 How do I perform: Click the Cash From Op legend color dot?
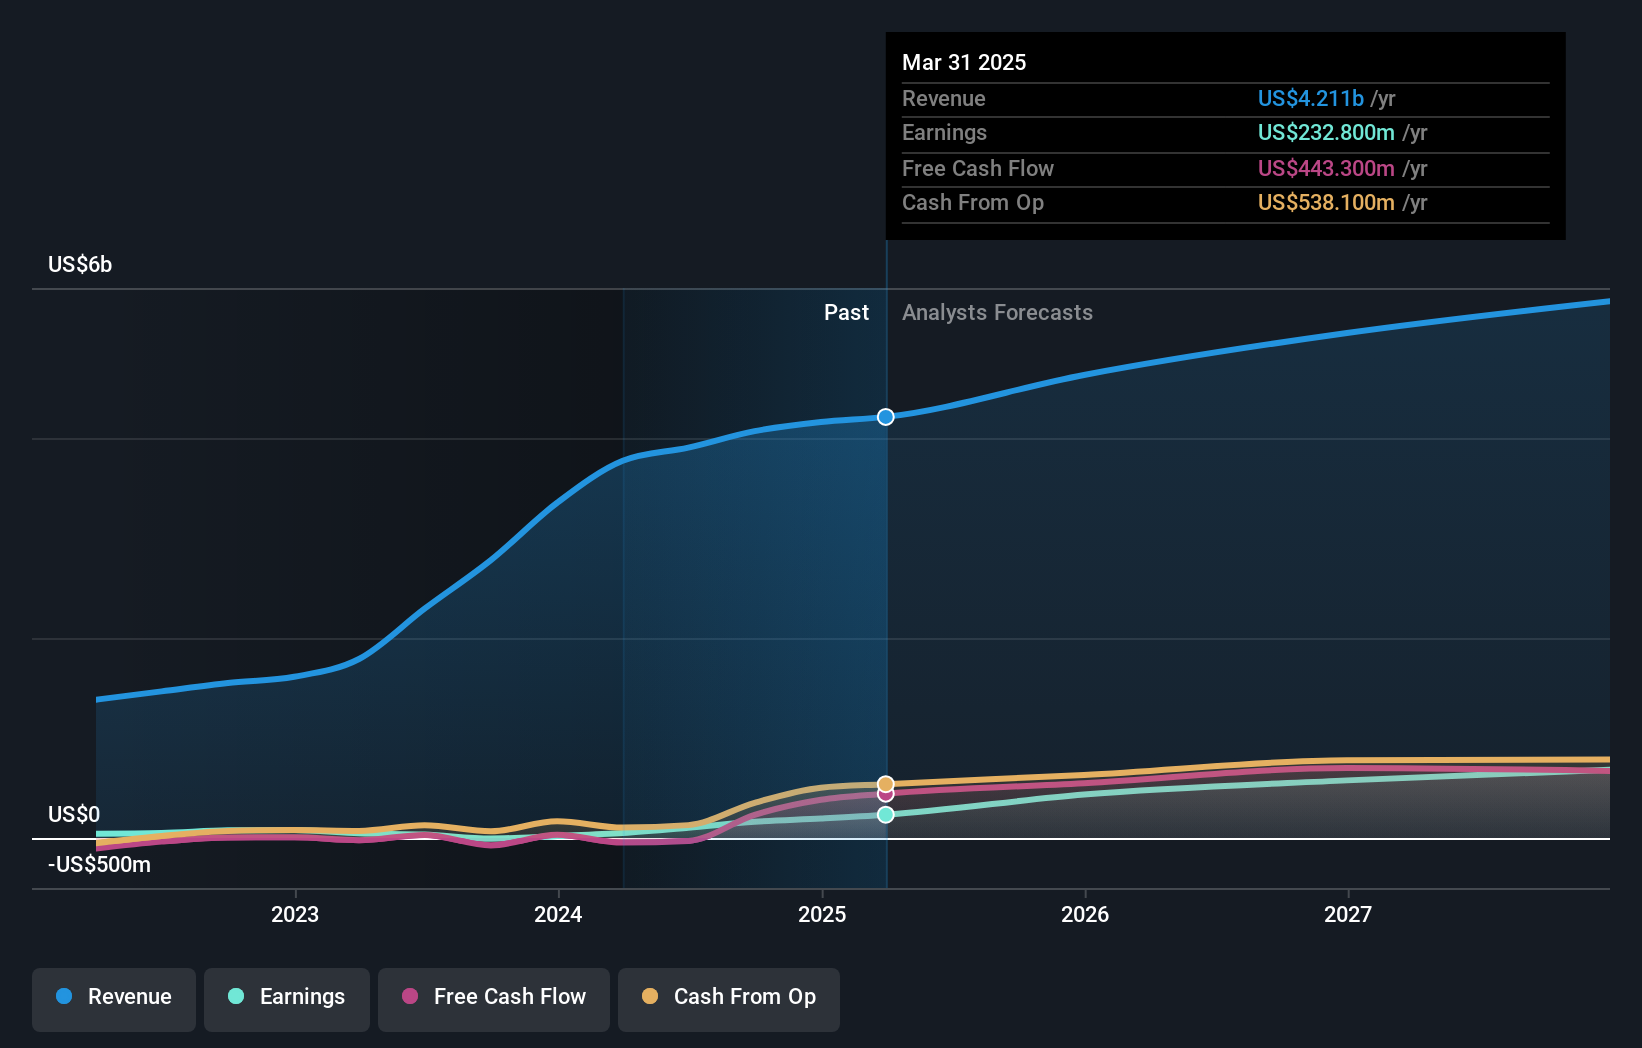[650, 996]
